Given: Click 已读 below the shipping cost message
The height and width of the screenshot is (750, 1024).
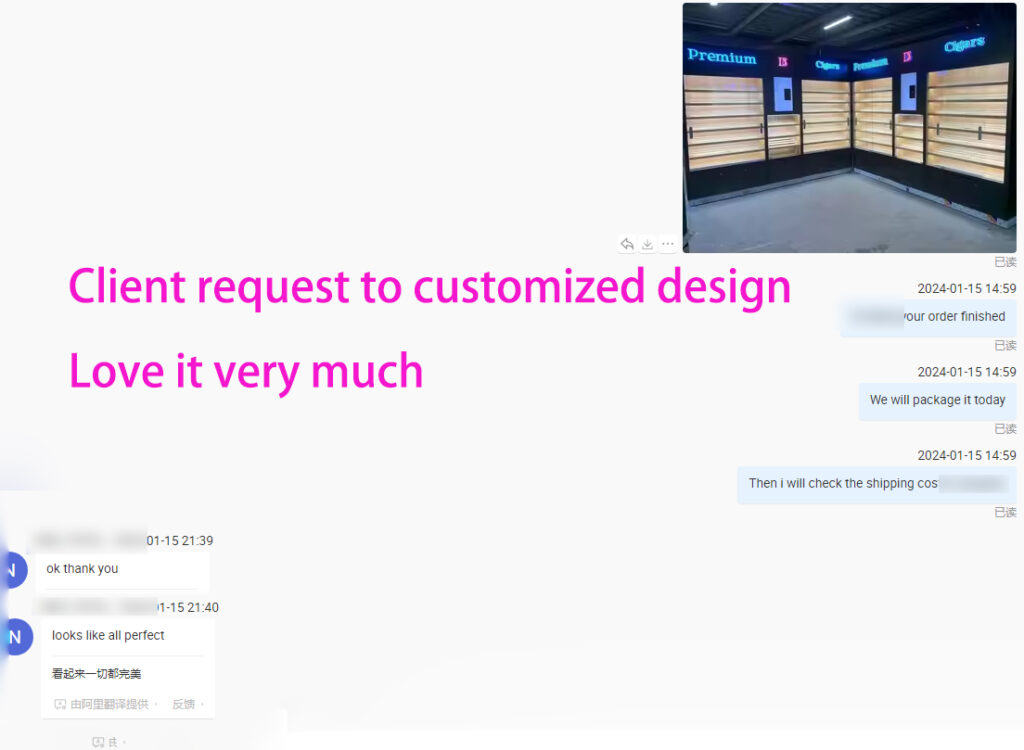Looking at the screenshot, I should click(x=1005, y=512).
